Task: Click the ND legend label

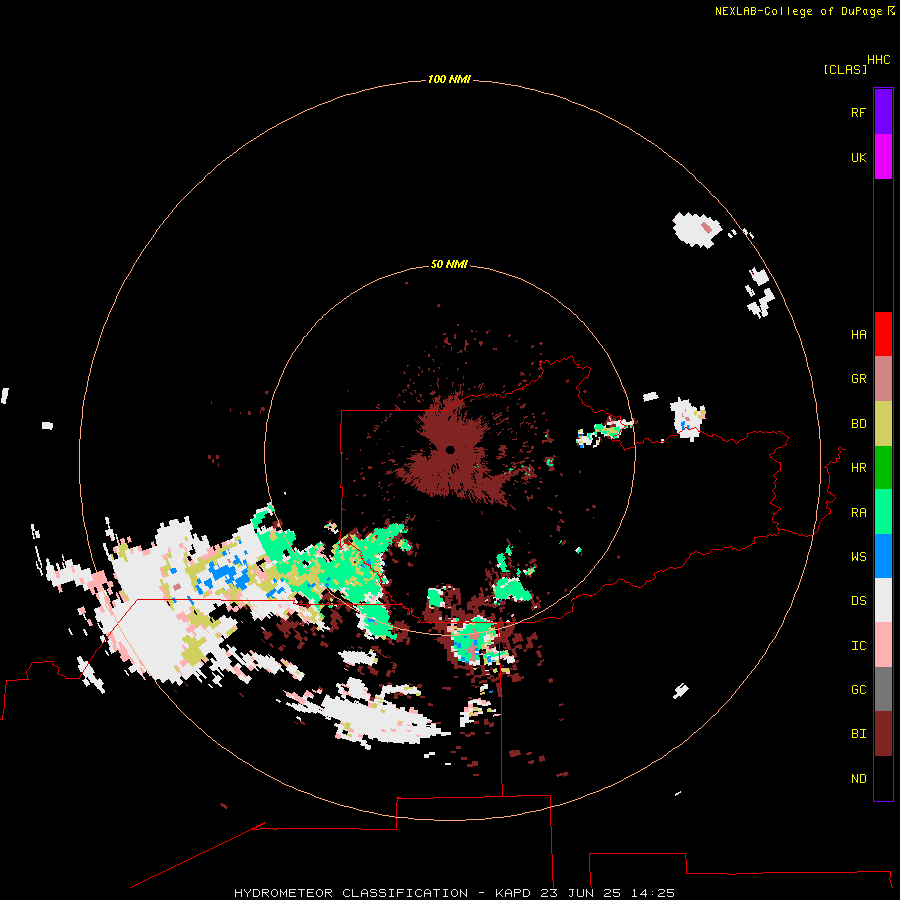Action: click(858, 779)
